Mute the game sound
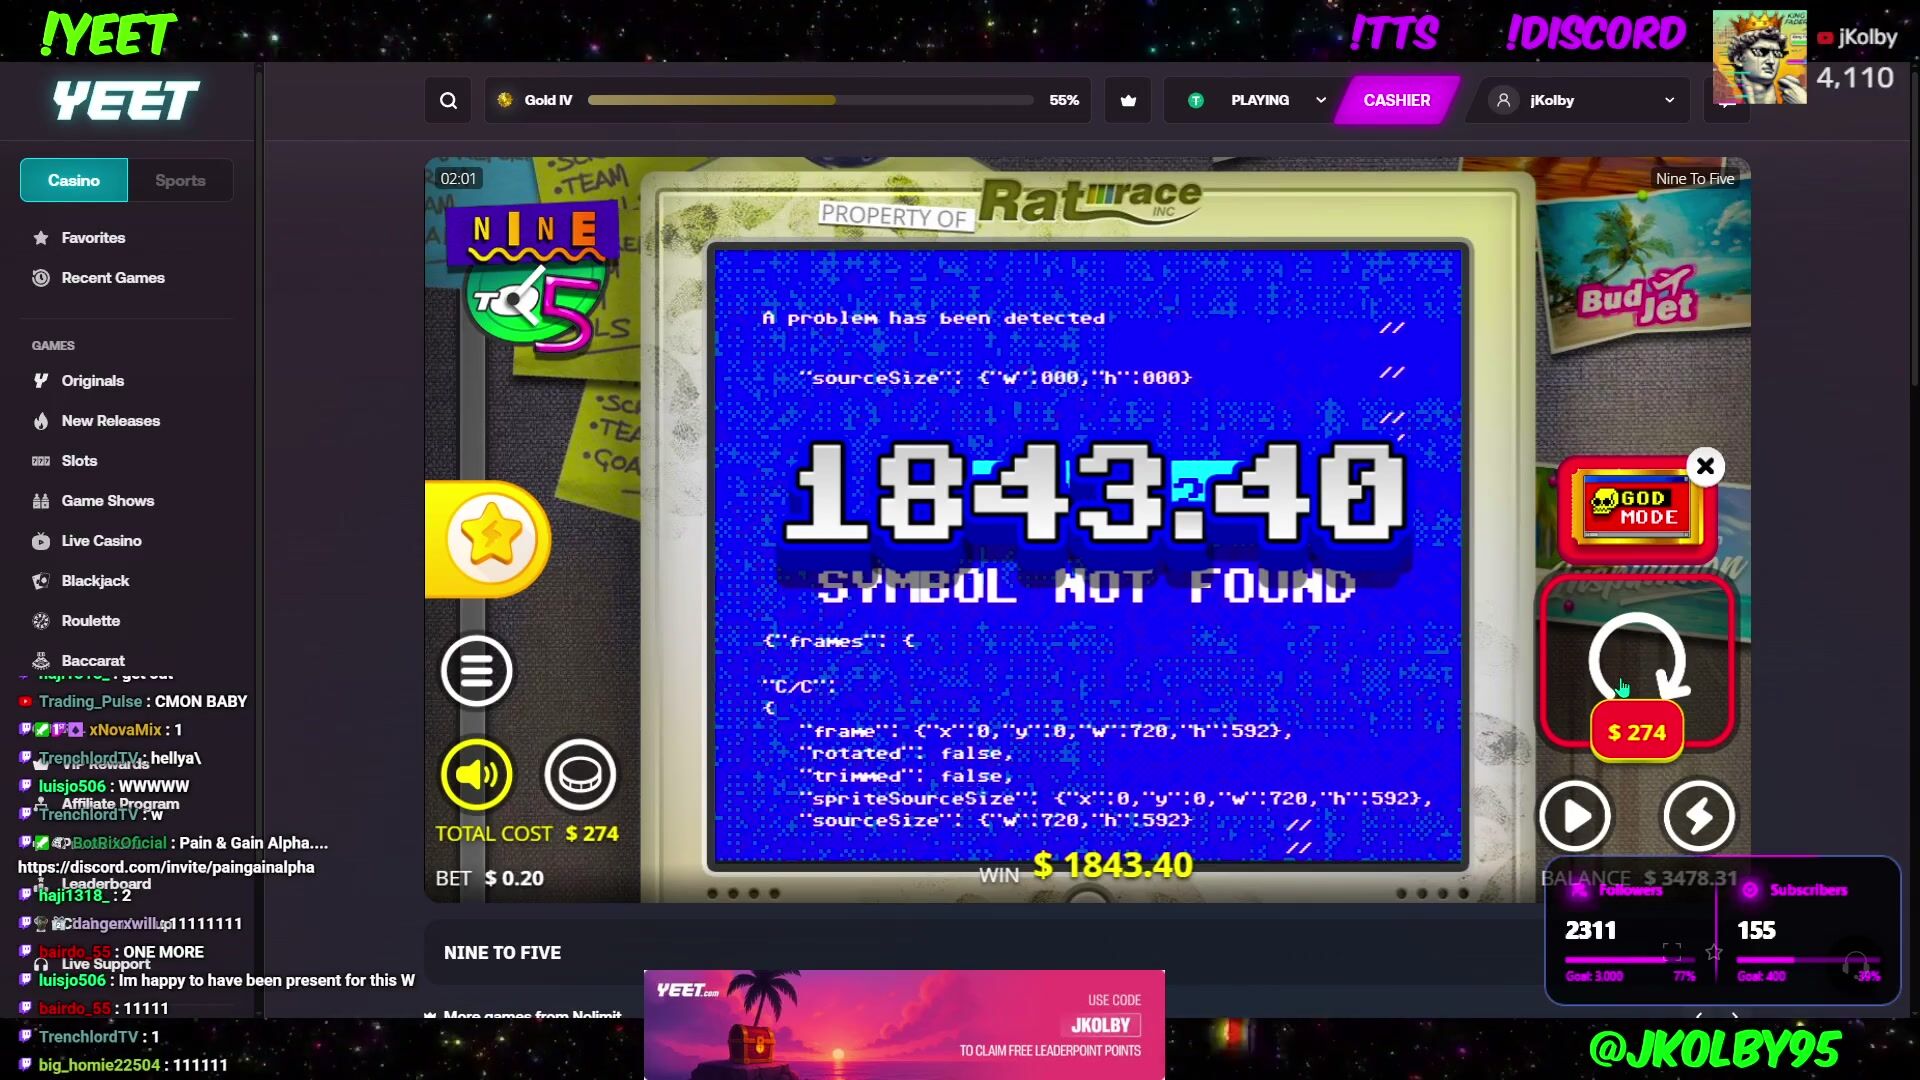Screen dimensions: 1920x1080 pyautogui.click(x=477, y=775)
